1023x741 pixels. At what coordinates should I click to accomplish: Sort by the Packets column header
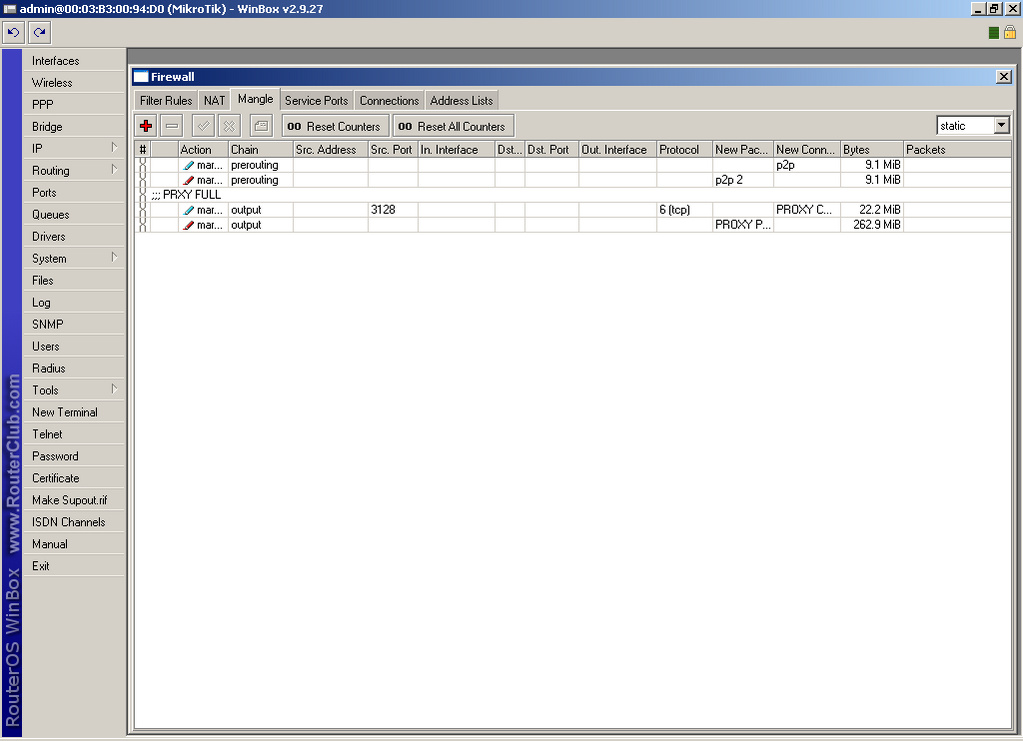(x=957, y=149)
